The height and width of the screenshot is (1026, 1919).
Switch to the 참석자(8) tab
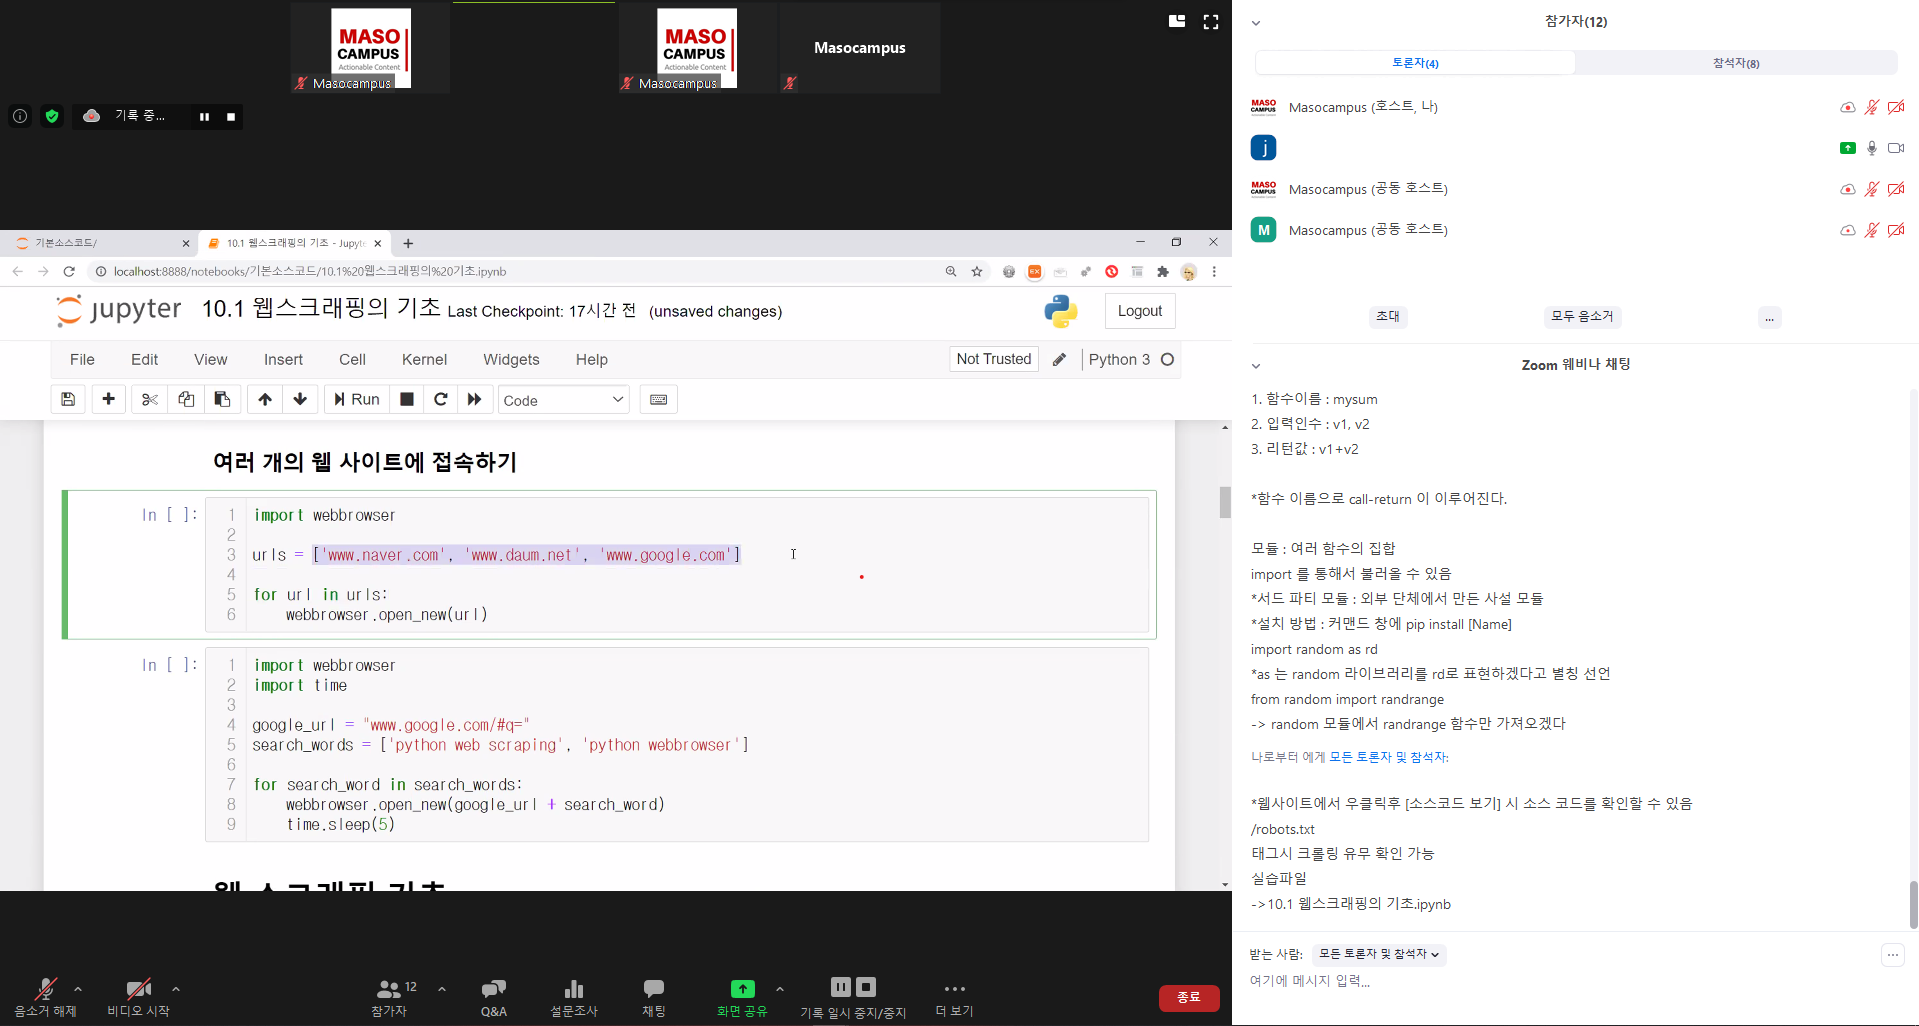point(1735,63)
